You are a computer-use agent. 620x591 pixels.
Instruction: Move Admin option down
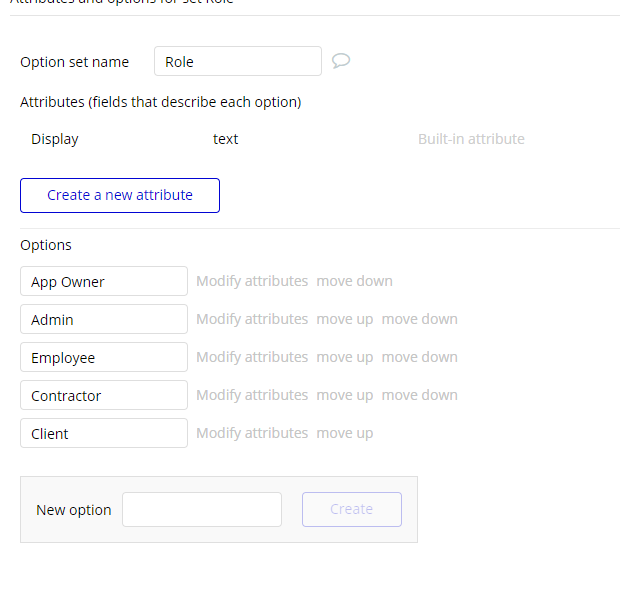(x=419, y=319)
